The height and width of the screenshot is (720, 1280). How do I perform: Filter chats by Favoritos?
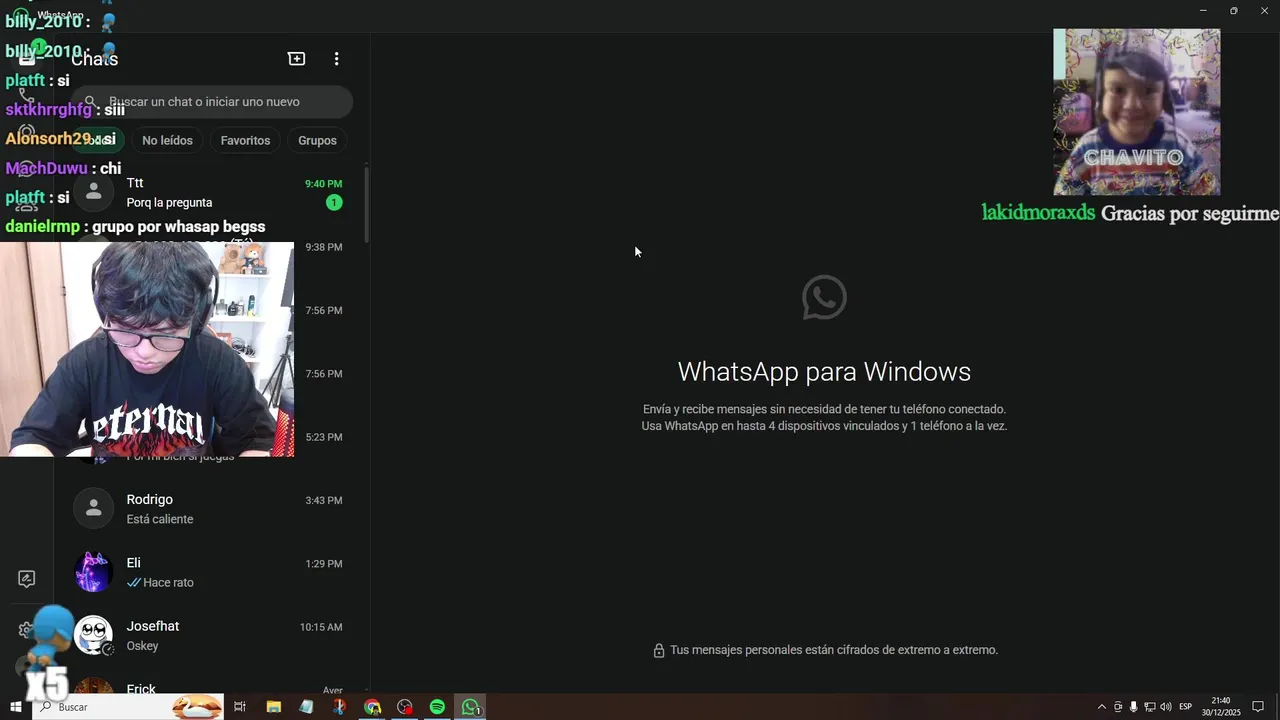(245, 141)
